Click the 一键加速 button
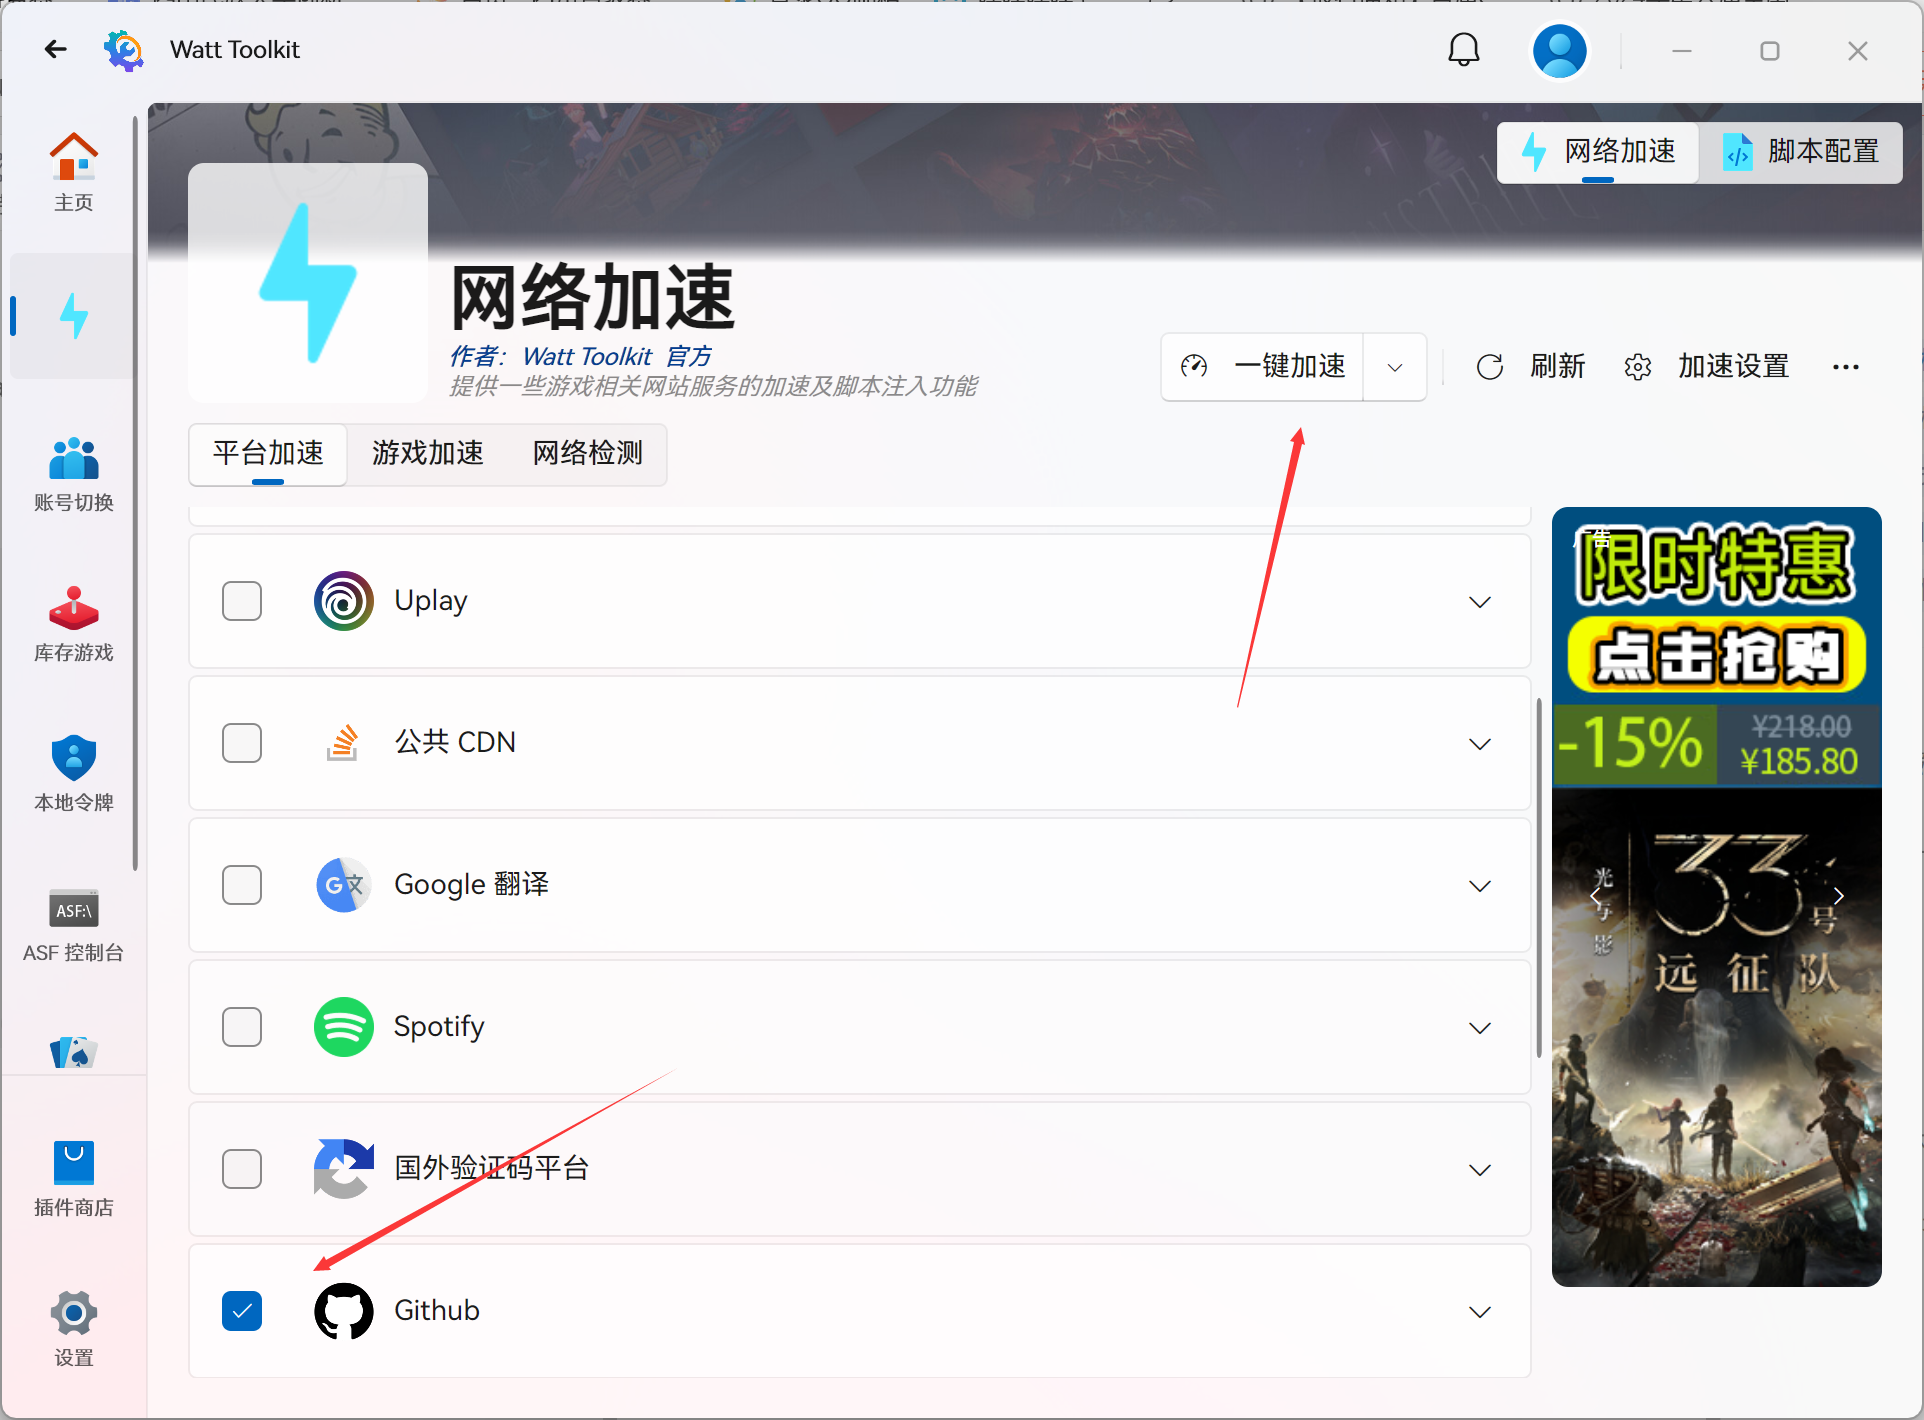Viewport: 1924px width, 1420px height. 1265,367
